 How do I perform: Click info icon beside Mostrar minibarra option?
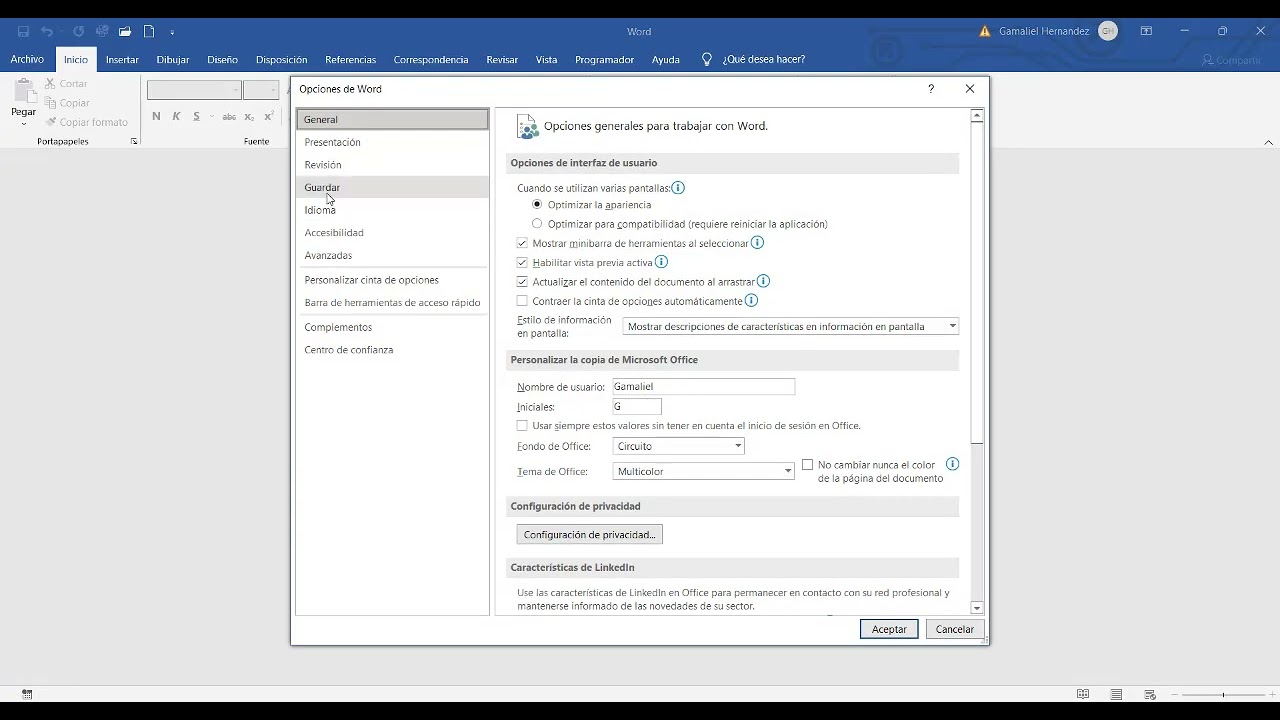pos(757,243)
